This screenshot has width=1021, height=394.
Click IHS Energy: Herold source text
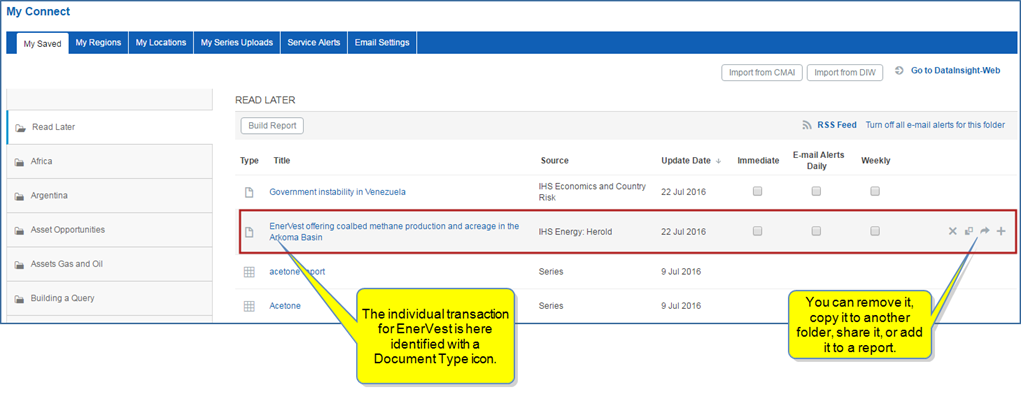(576, 232)
